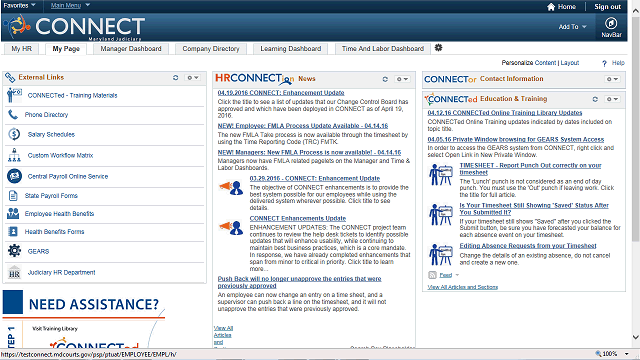Expand the Feed dropdown arrow

[457, 275]
